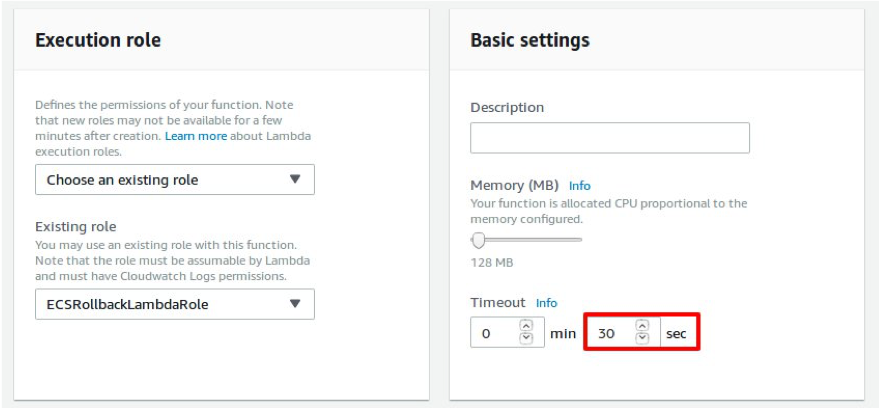Open the 'Learn more' link about execution roles

click(196, 136)
